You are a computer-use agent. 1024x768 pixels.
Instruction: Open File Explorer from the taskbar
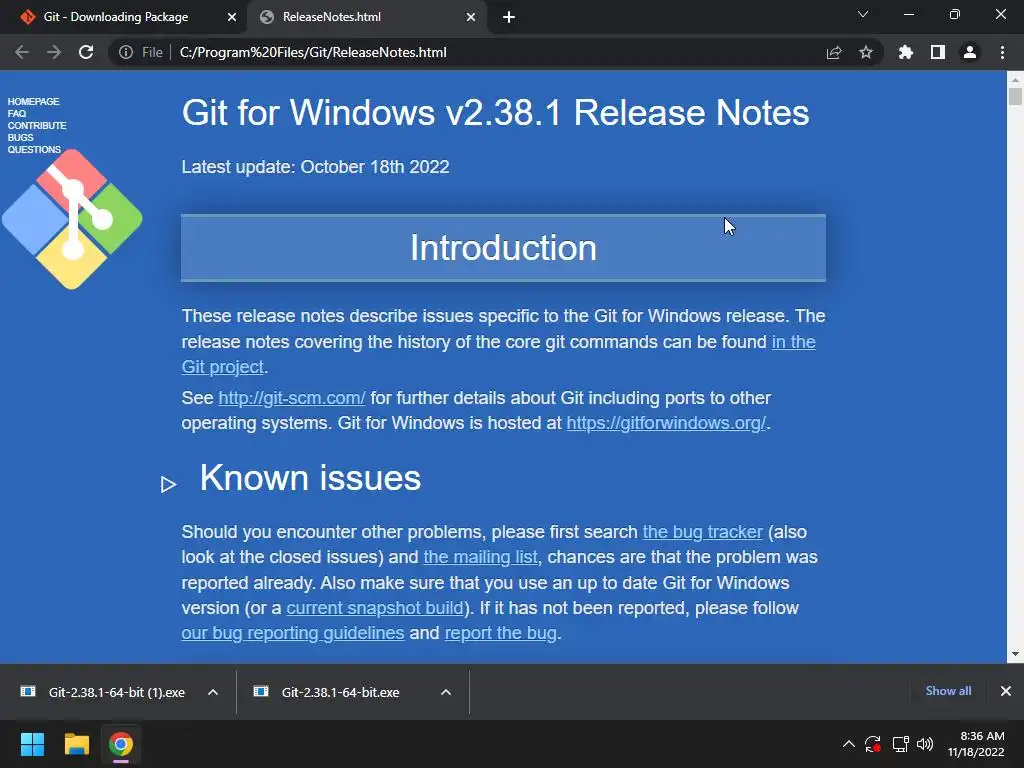point(76,744)
